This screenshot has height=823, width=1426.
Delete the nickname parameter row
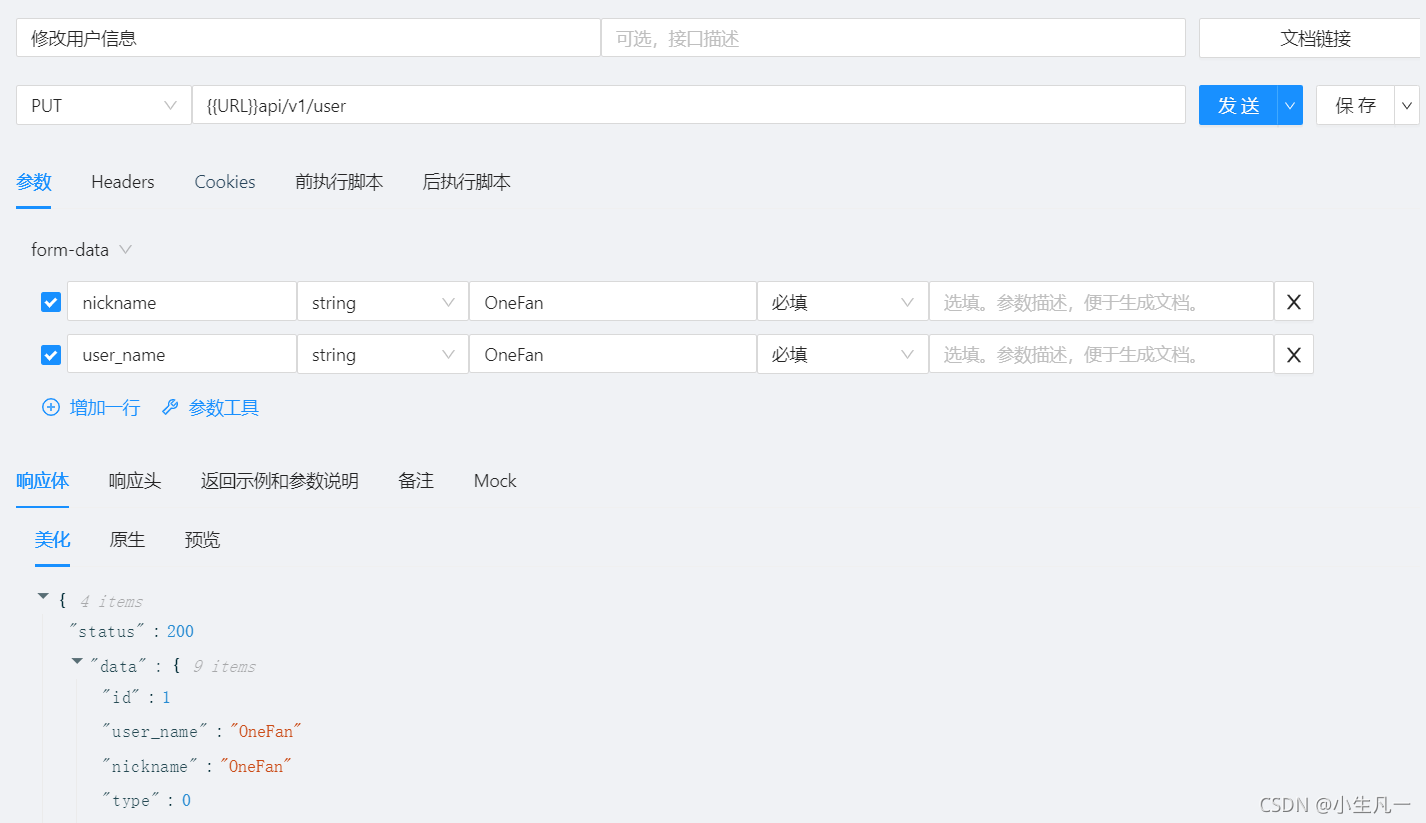(x=1293, y=301)
